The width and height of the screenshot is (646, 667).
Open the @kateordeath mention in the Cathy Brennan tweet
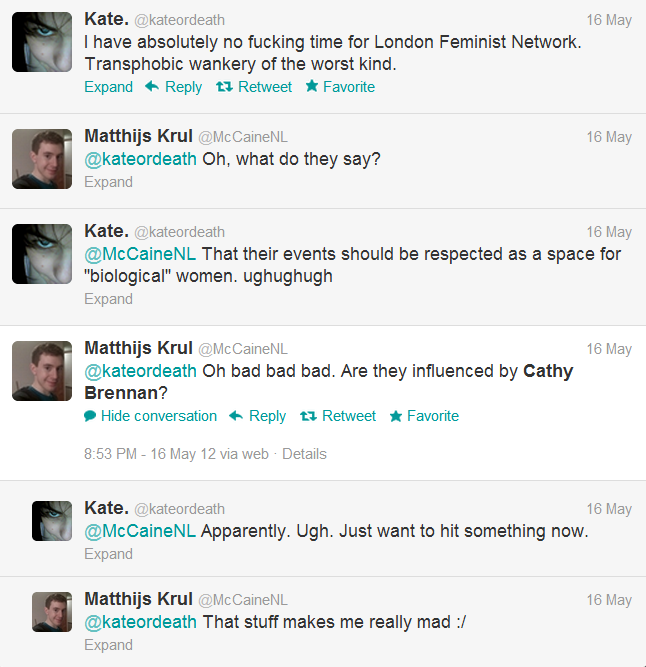pyautogui.click(x=140, y=371)
